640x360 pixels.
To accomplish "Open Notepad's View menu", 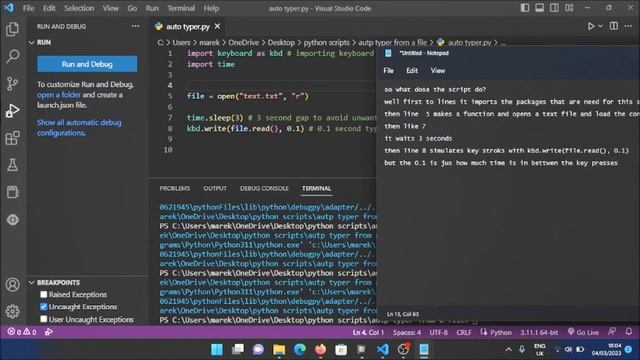I will (438, 71).
